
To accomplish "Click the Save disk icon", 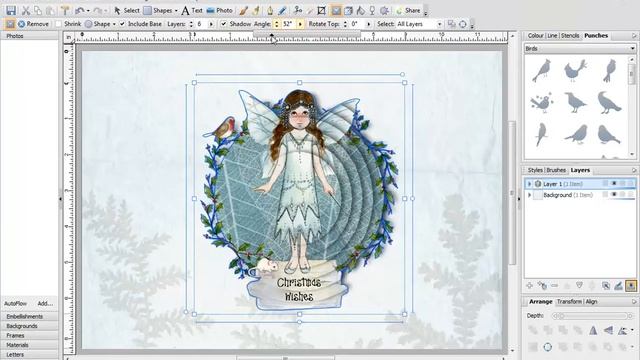I will 11,10.
